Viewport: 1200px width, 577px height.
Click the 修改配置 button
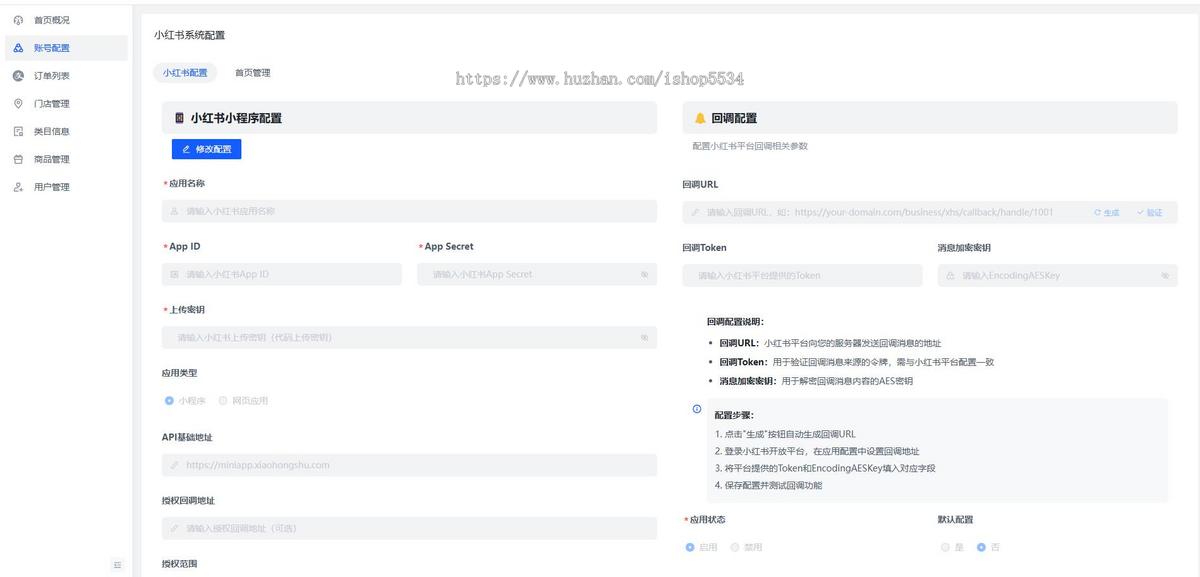pos(207,149)
